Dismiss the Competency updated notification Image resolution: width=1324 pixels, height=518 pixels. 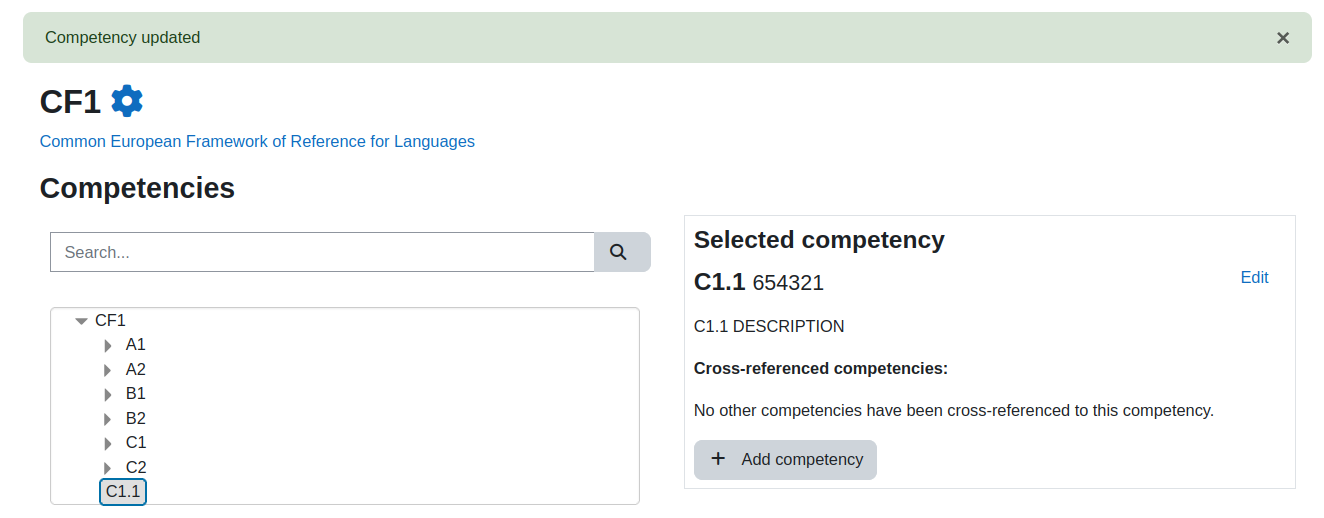coord(1283,38)
